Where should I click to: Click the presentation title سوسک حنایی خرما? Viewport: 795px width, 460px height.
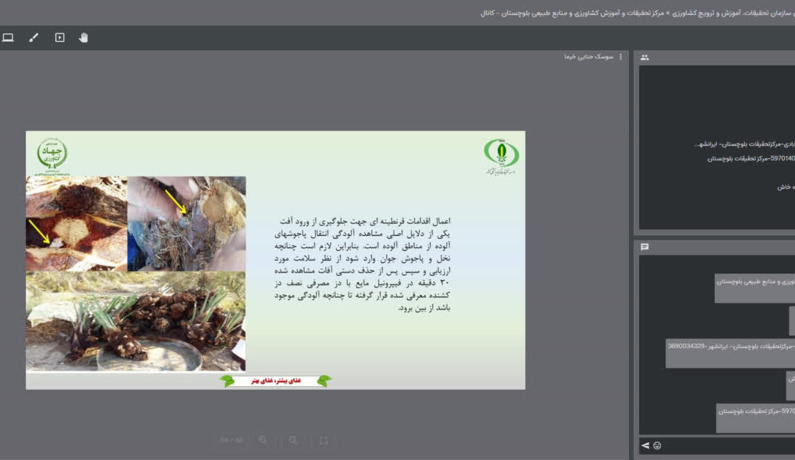point(589,57)
